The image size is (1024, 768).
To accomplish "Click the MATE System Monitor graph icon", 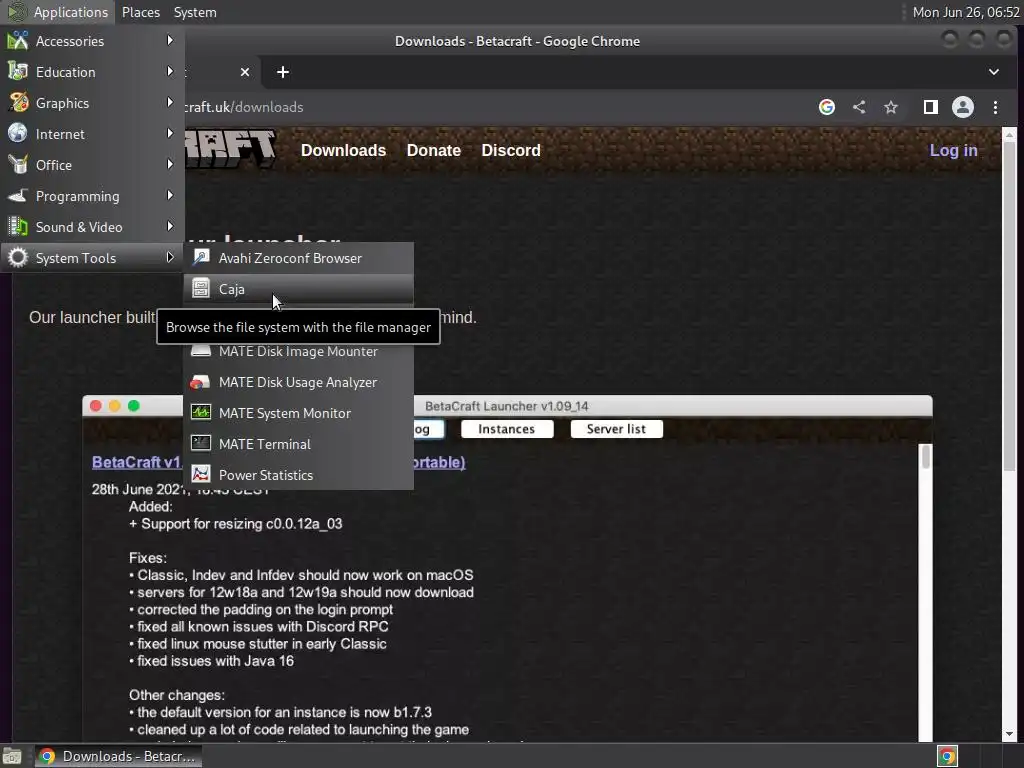I will 200,412.
